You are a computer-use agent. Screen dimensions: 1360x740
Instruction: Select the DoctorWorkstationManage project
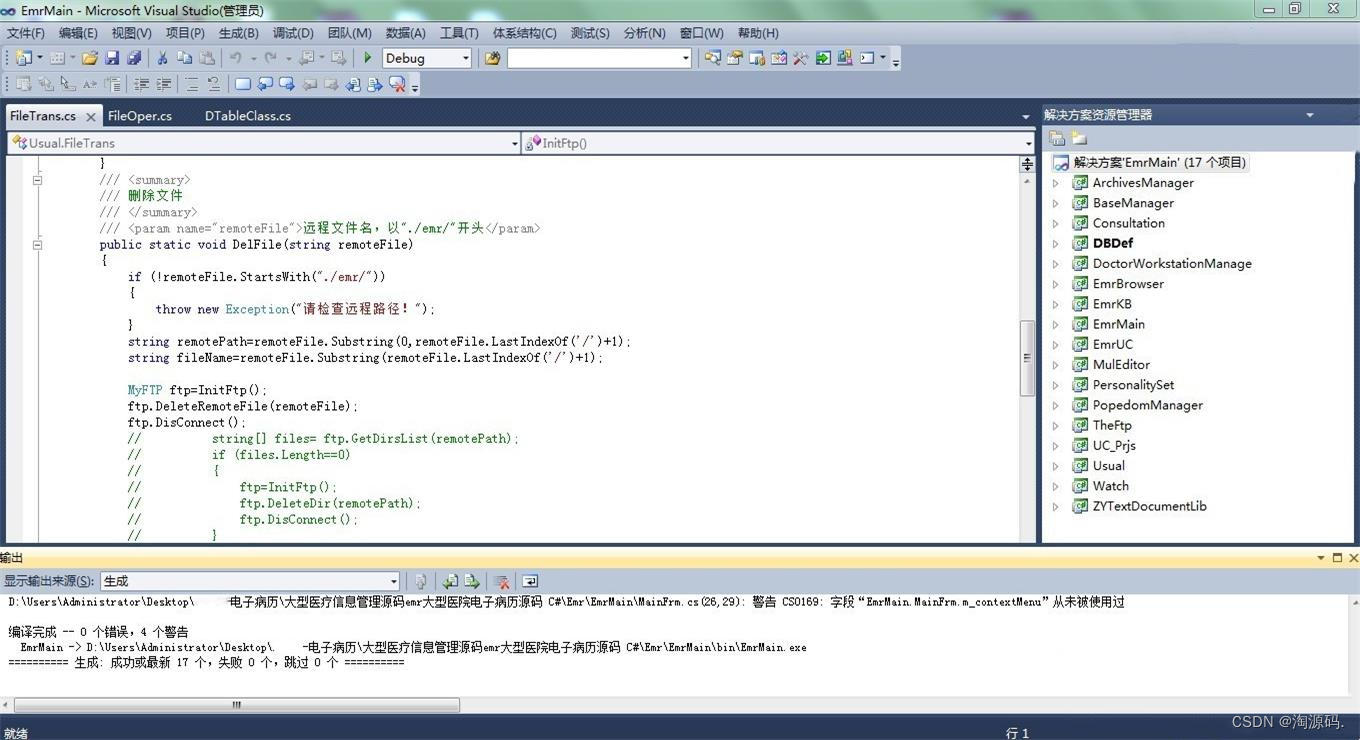click(x=1172, y=263)
